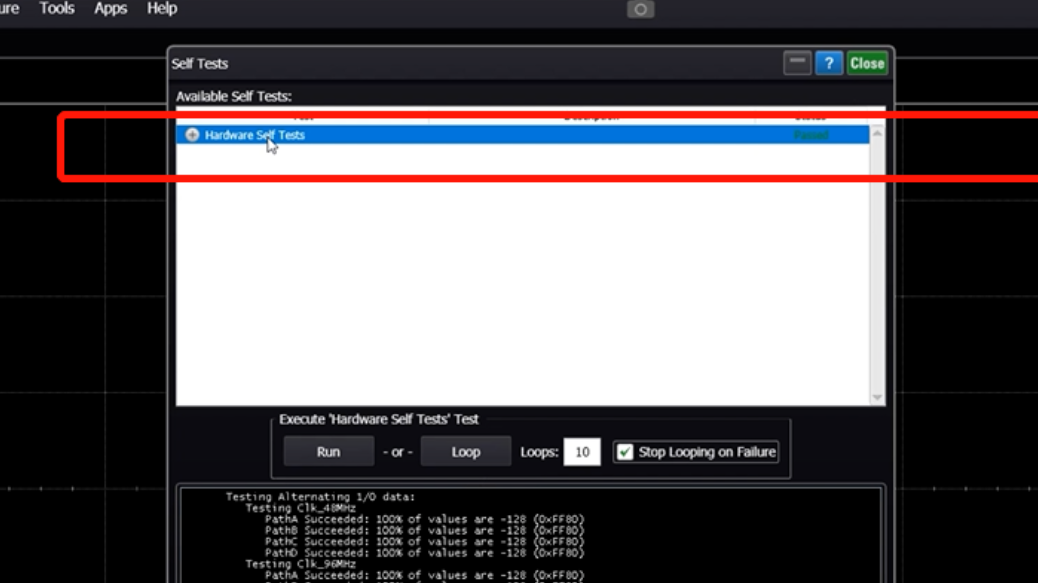Image resolution: width=1038 pixels, height=583 pixels.
Task: Click the Testing Alternating I/O data log line
Action: tap(320, 497)
